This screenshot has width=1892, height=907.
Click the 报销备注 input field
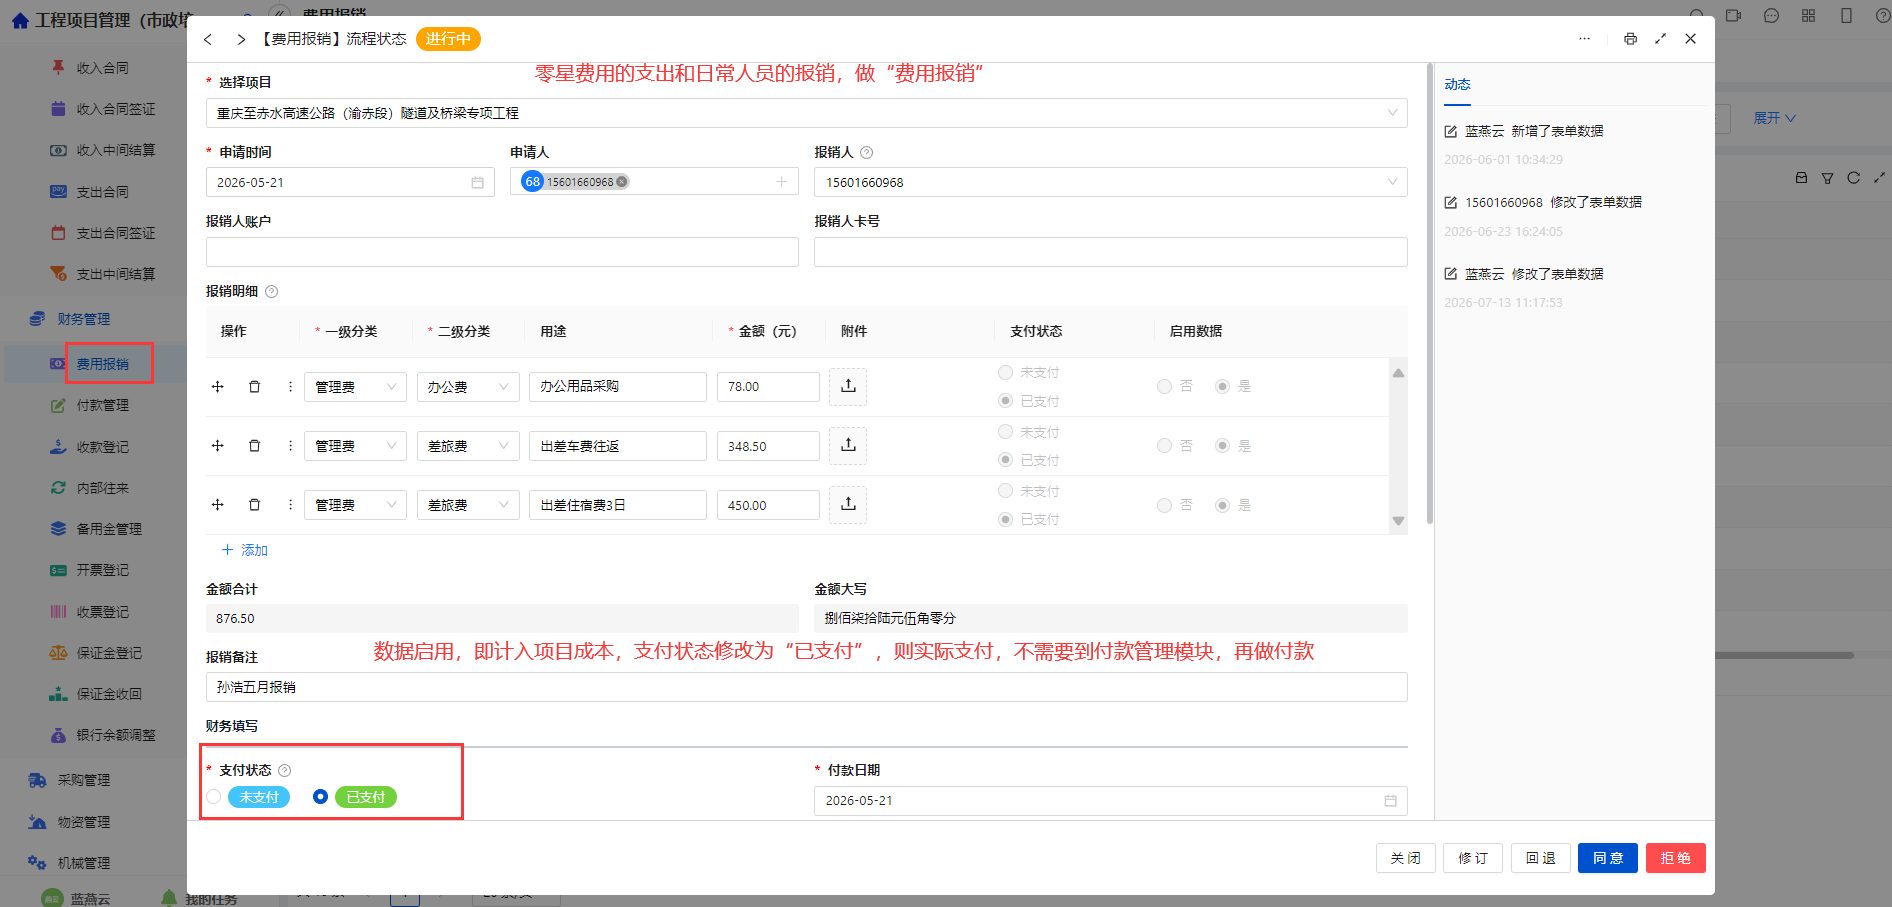pyautogui.click(x=807, y=687)
